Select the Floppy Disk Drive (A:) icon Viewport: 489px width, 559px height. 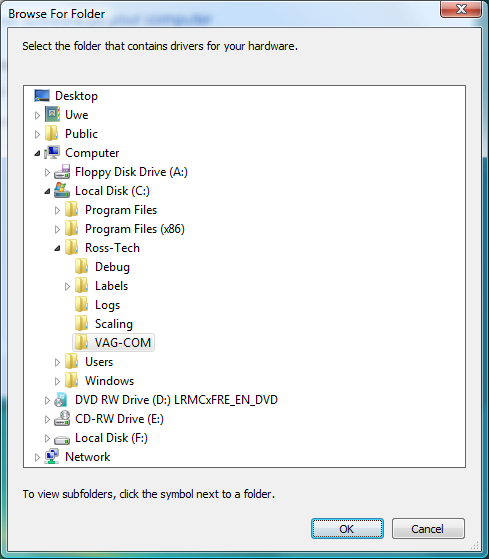(x=62, y=172)
